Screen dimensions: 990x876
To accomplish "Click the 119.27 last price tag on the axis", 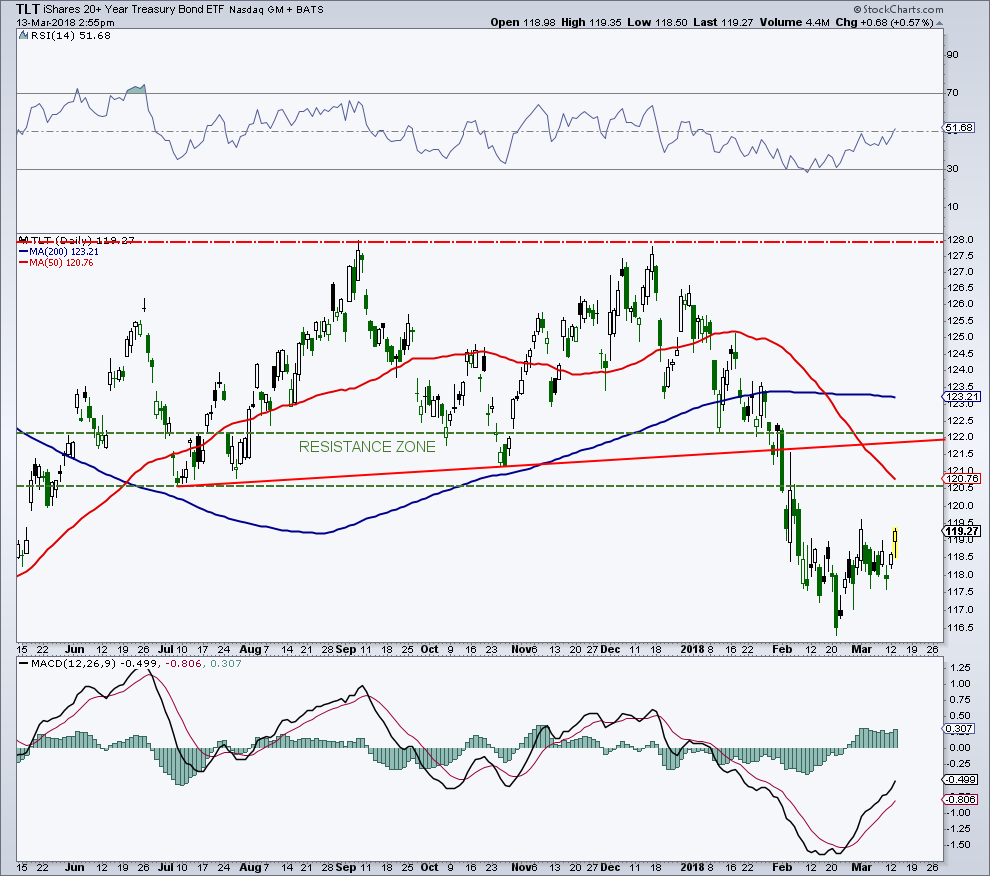I will pyautogui.click(x=962, y=531).
